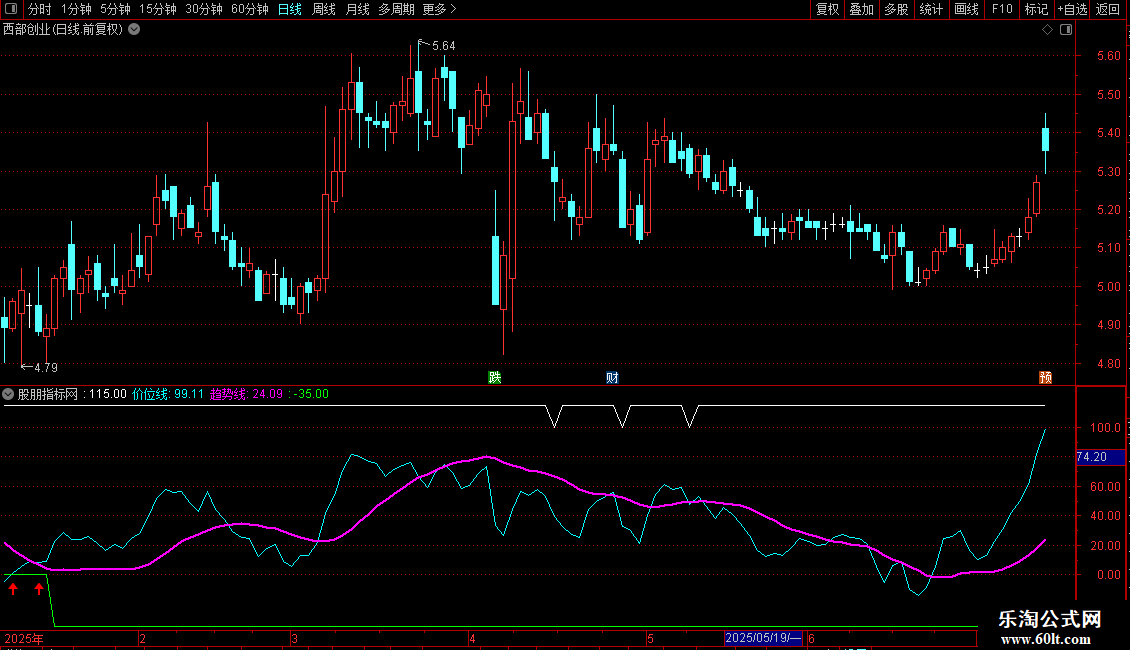Click the 5.64 high price label

(x=443, y=46)
